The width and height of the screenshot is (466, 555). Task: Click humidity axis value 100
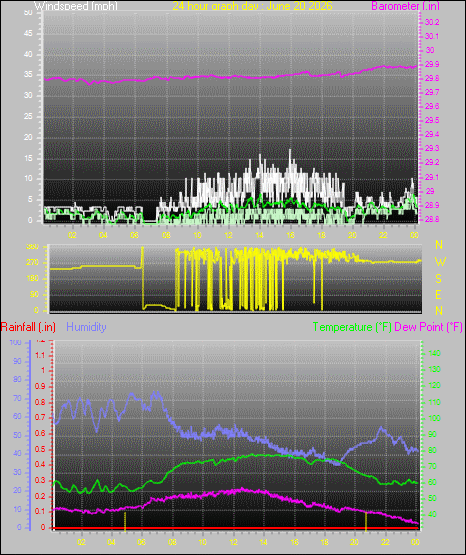tap(16, 343)
